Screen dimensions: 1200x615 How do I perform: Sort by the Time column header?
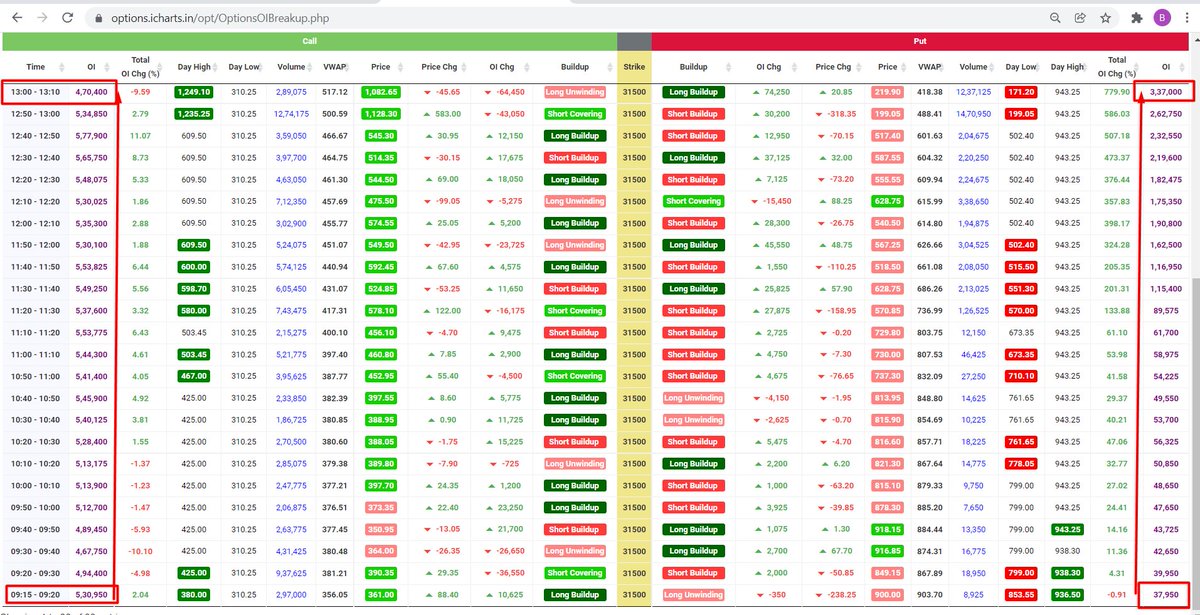tap(34, 67)
